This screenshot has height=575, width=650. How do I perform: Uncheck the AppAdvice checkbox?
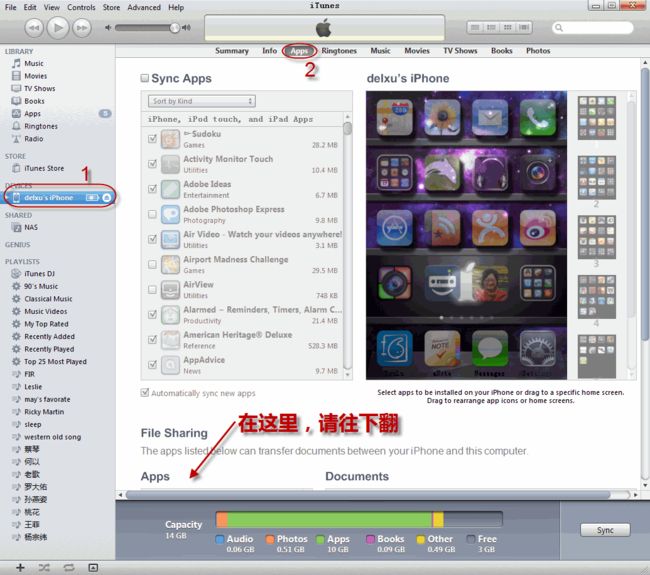(x=152, y=365)
